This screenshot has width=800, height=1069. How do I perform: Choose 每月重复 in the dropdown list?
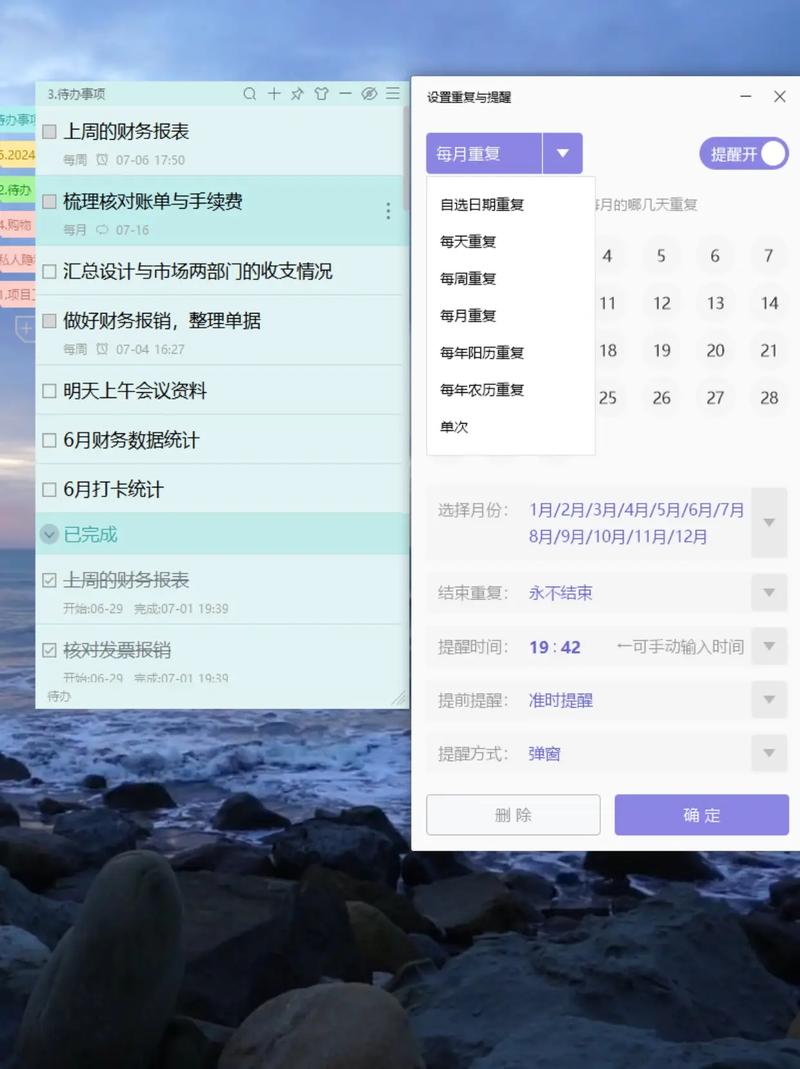click(468, 316)
